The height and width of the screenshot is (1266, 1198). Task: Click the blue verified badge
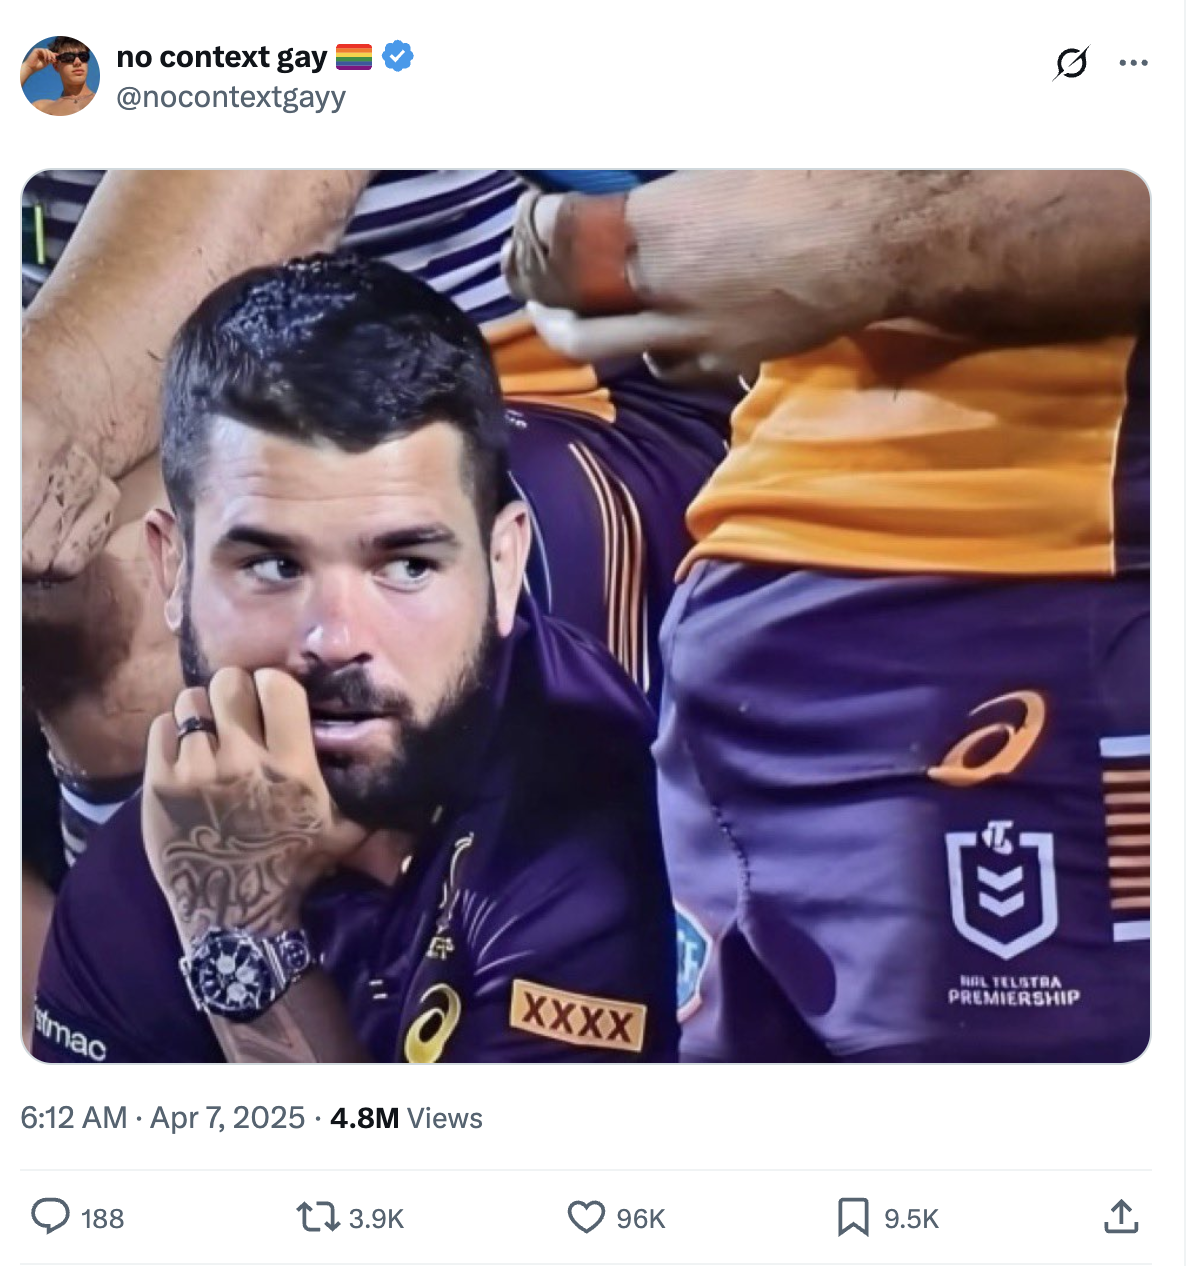click(397, 56)
